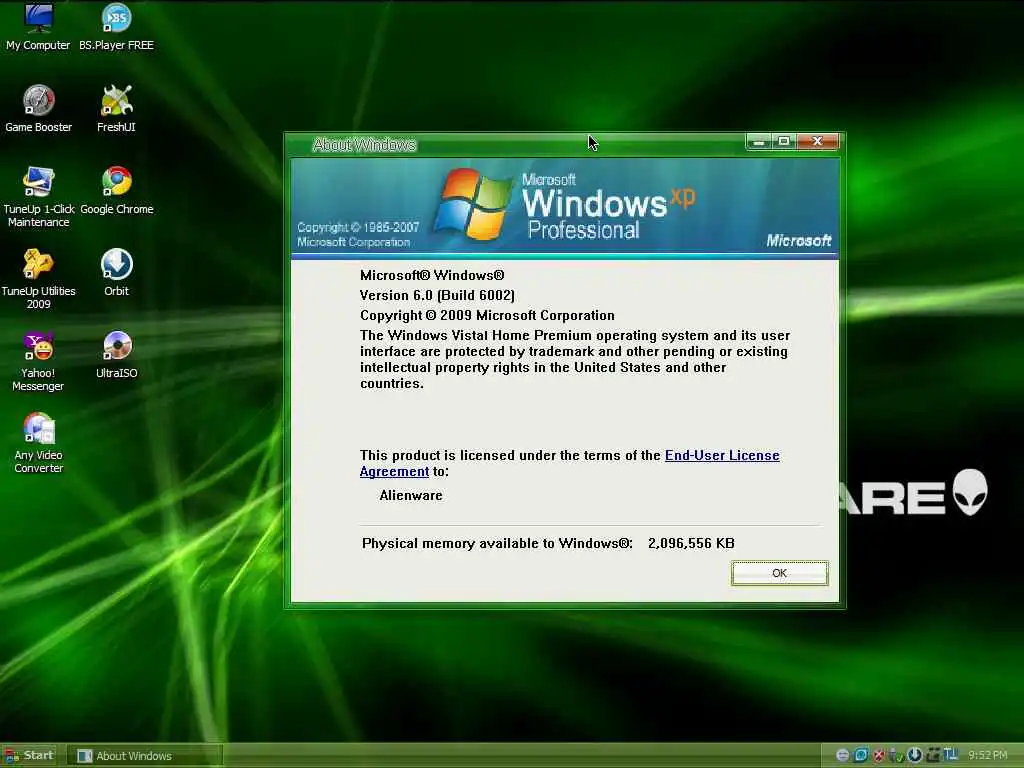The width and height of the screenshot is (1024, 768).
Task: Maximize the About Windows dialog
Action: 784,141
